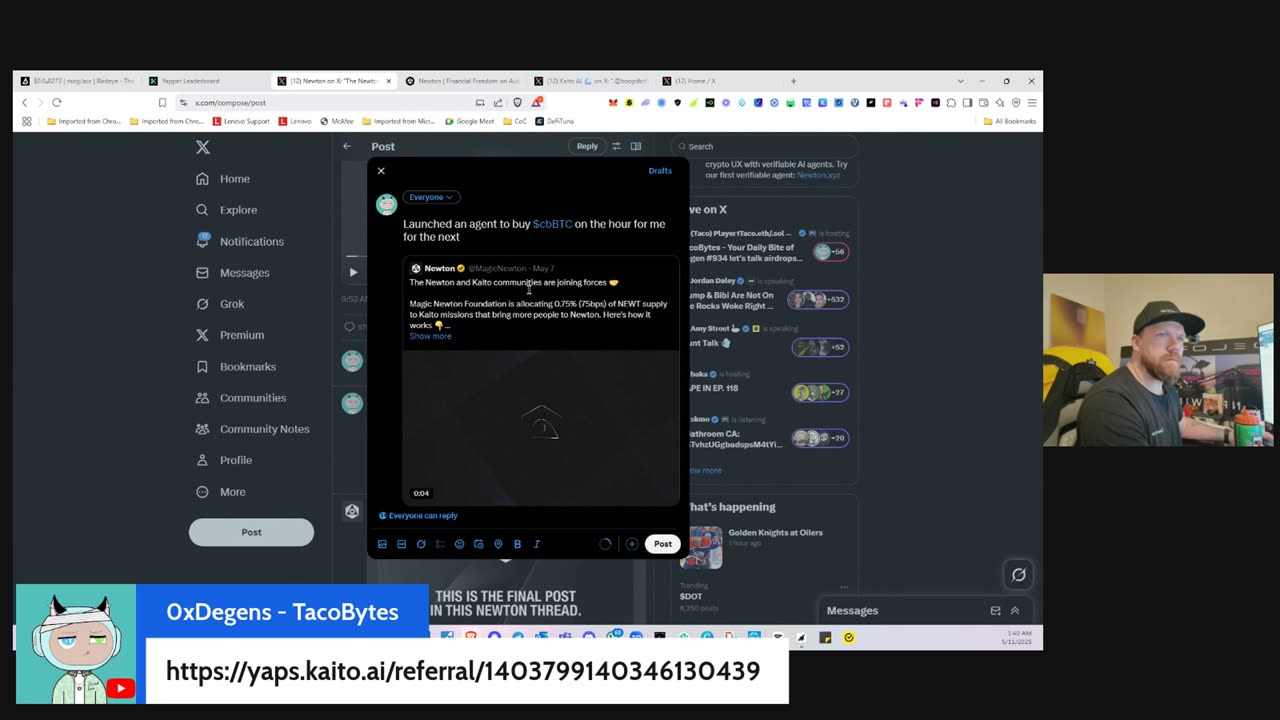The height and width of the screenshot is (720, 1280).
Task: Open reader view icon beside Reply
Action: point(636,146)
